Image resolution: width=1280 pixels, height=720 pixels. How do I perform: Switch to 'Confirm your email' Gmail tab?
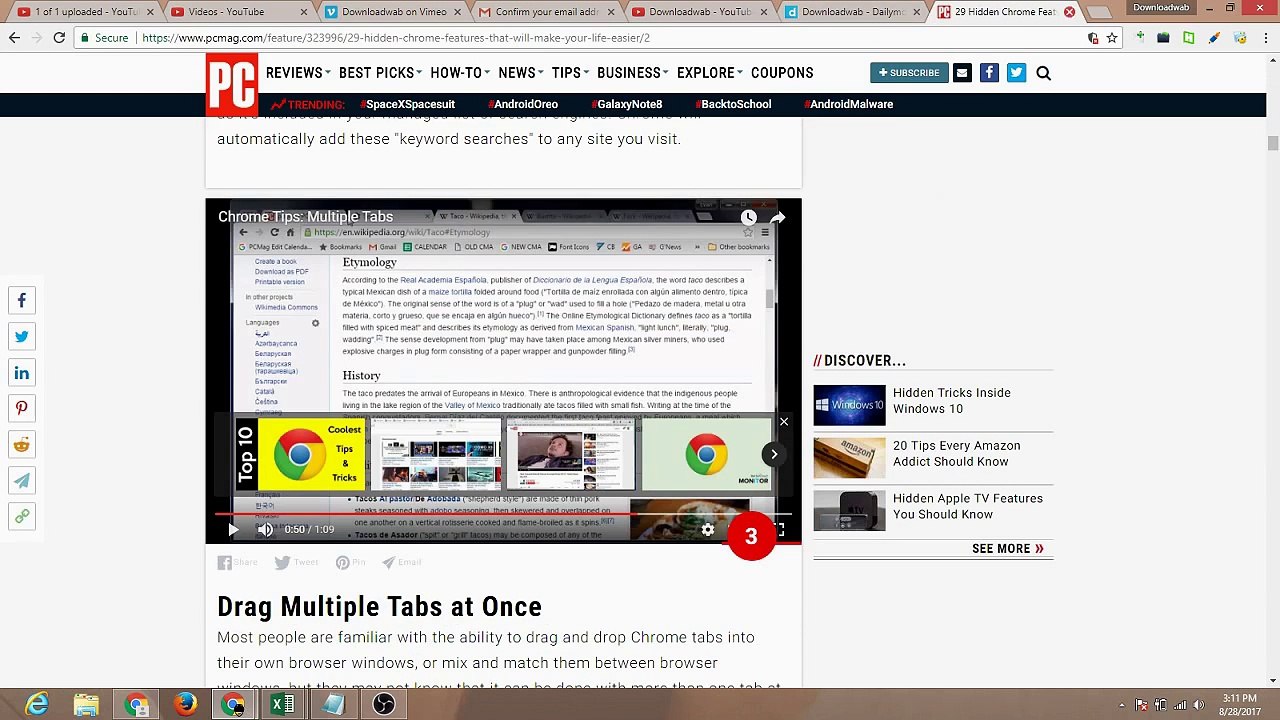546,12
